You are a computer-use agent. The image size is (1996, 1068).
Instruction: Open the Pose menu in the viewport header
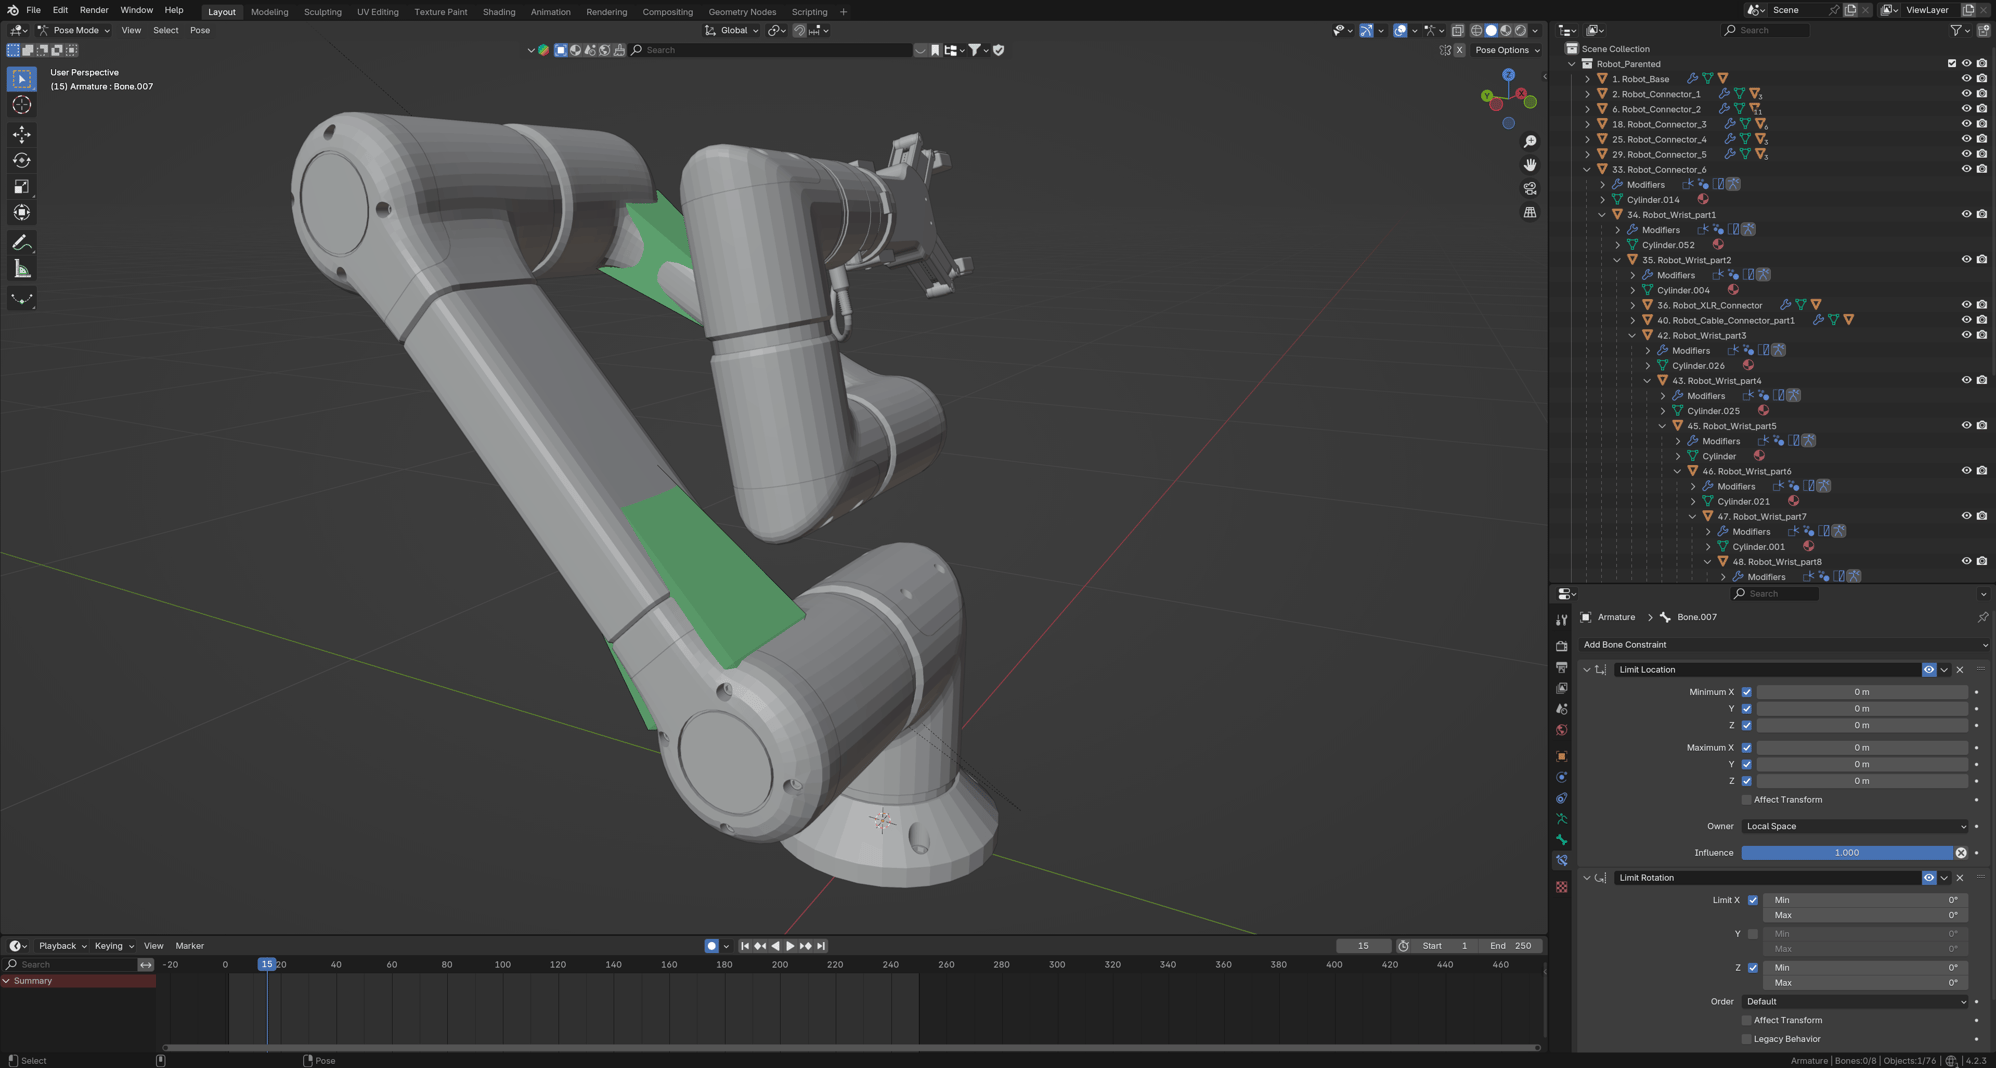[x=200, y=30]
